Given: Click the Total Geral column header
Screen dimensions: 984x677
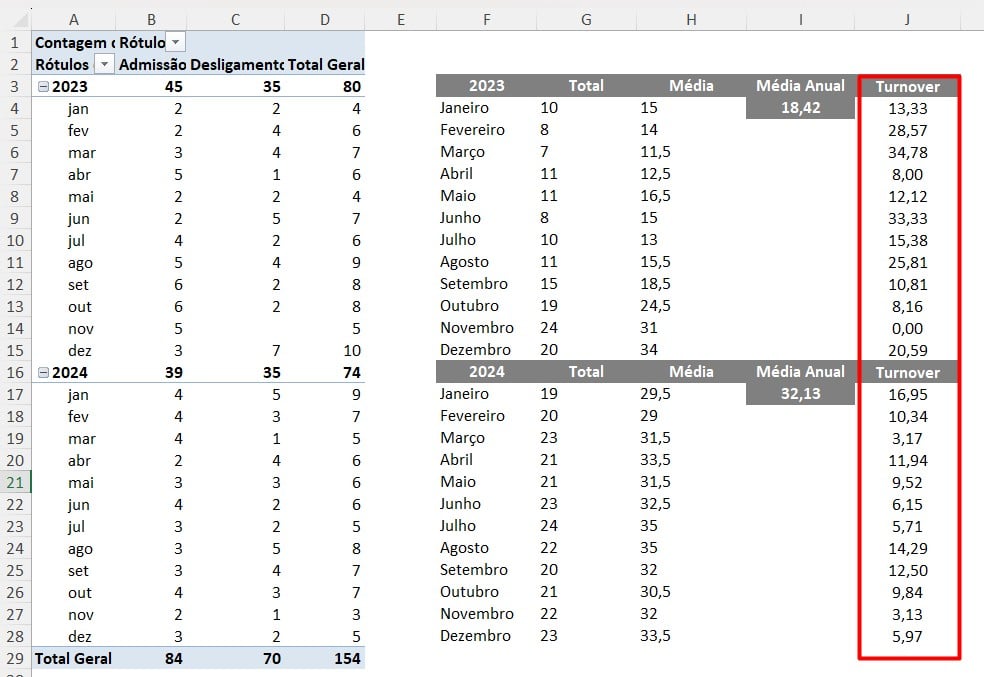Looking at the screenshot, I should (326, 64).
